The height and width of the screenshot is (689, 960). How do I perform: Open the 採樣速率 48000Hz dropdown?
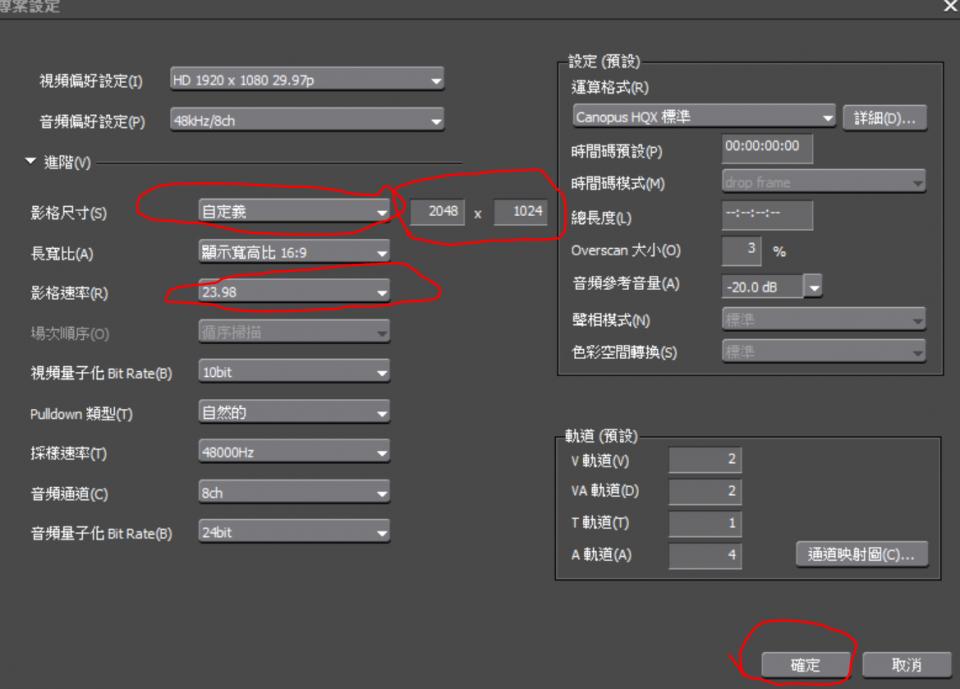(x=294, y=452)
